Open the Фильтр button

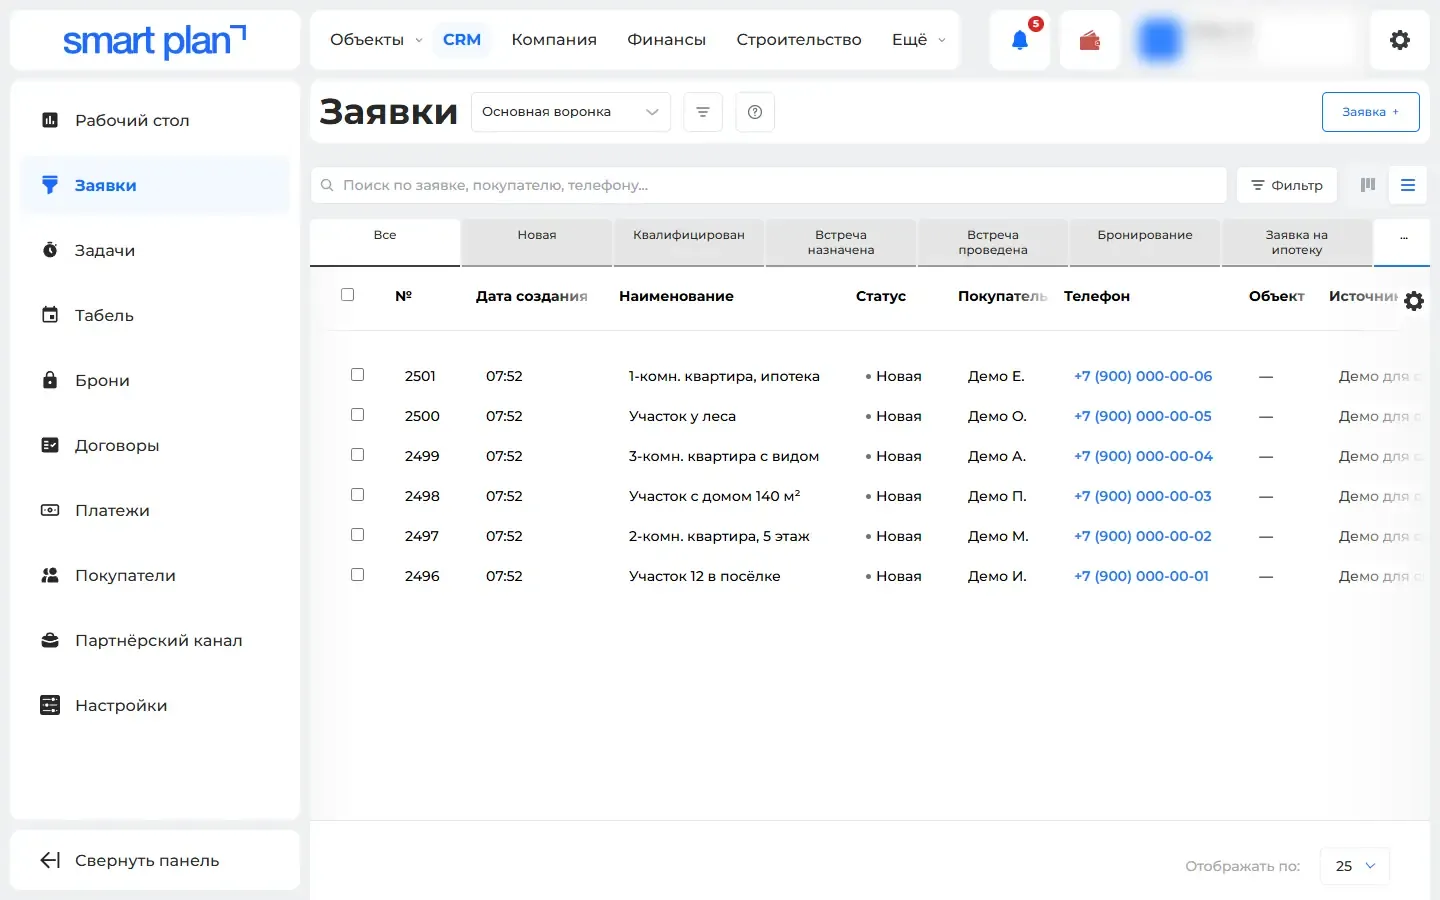point(1287,185)
